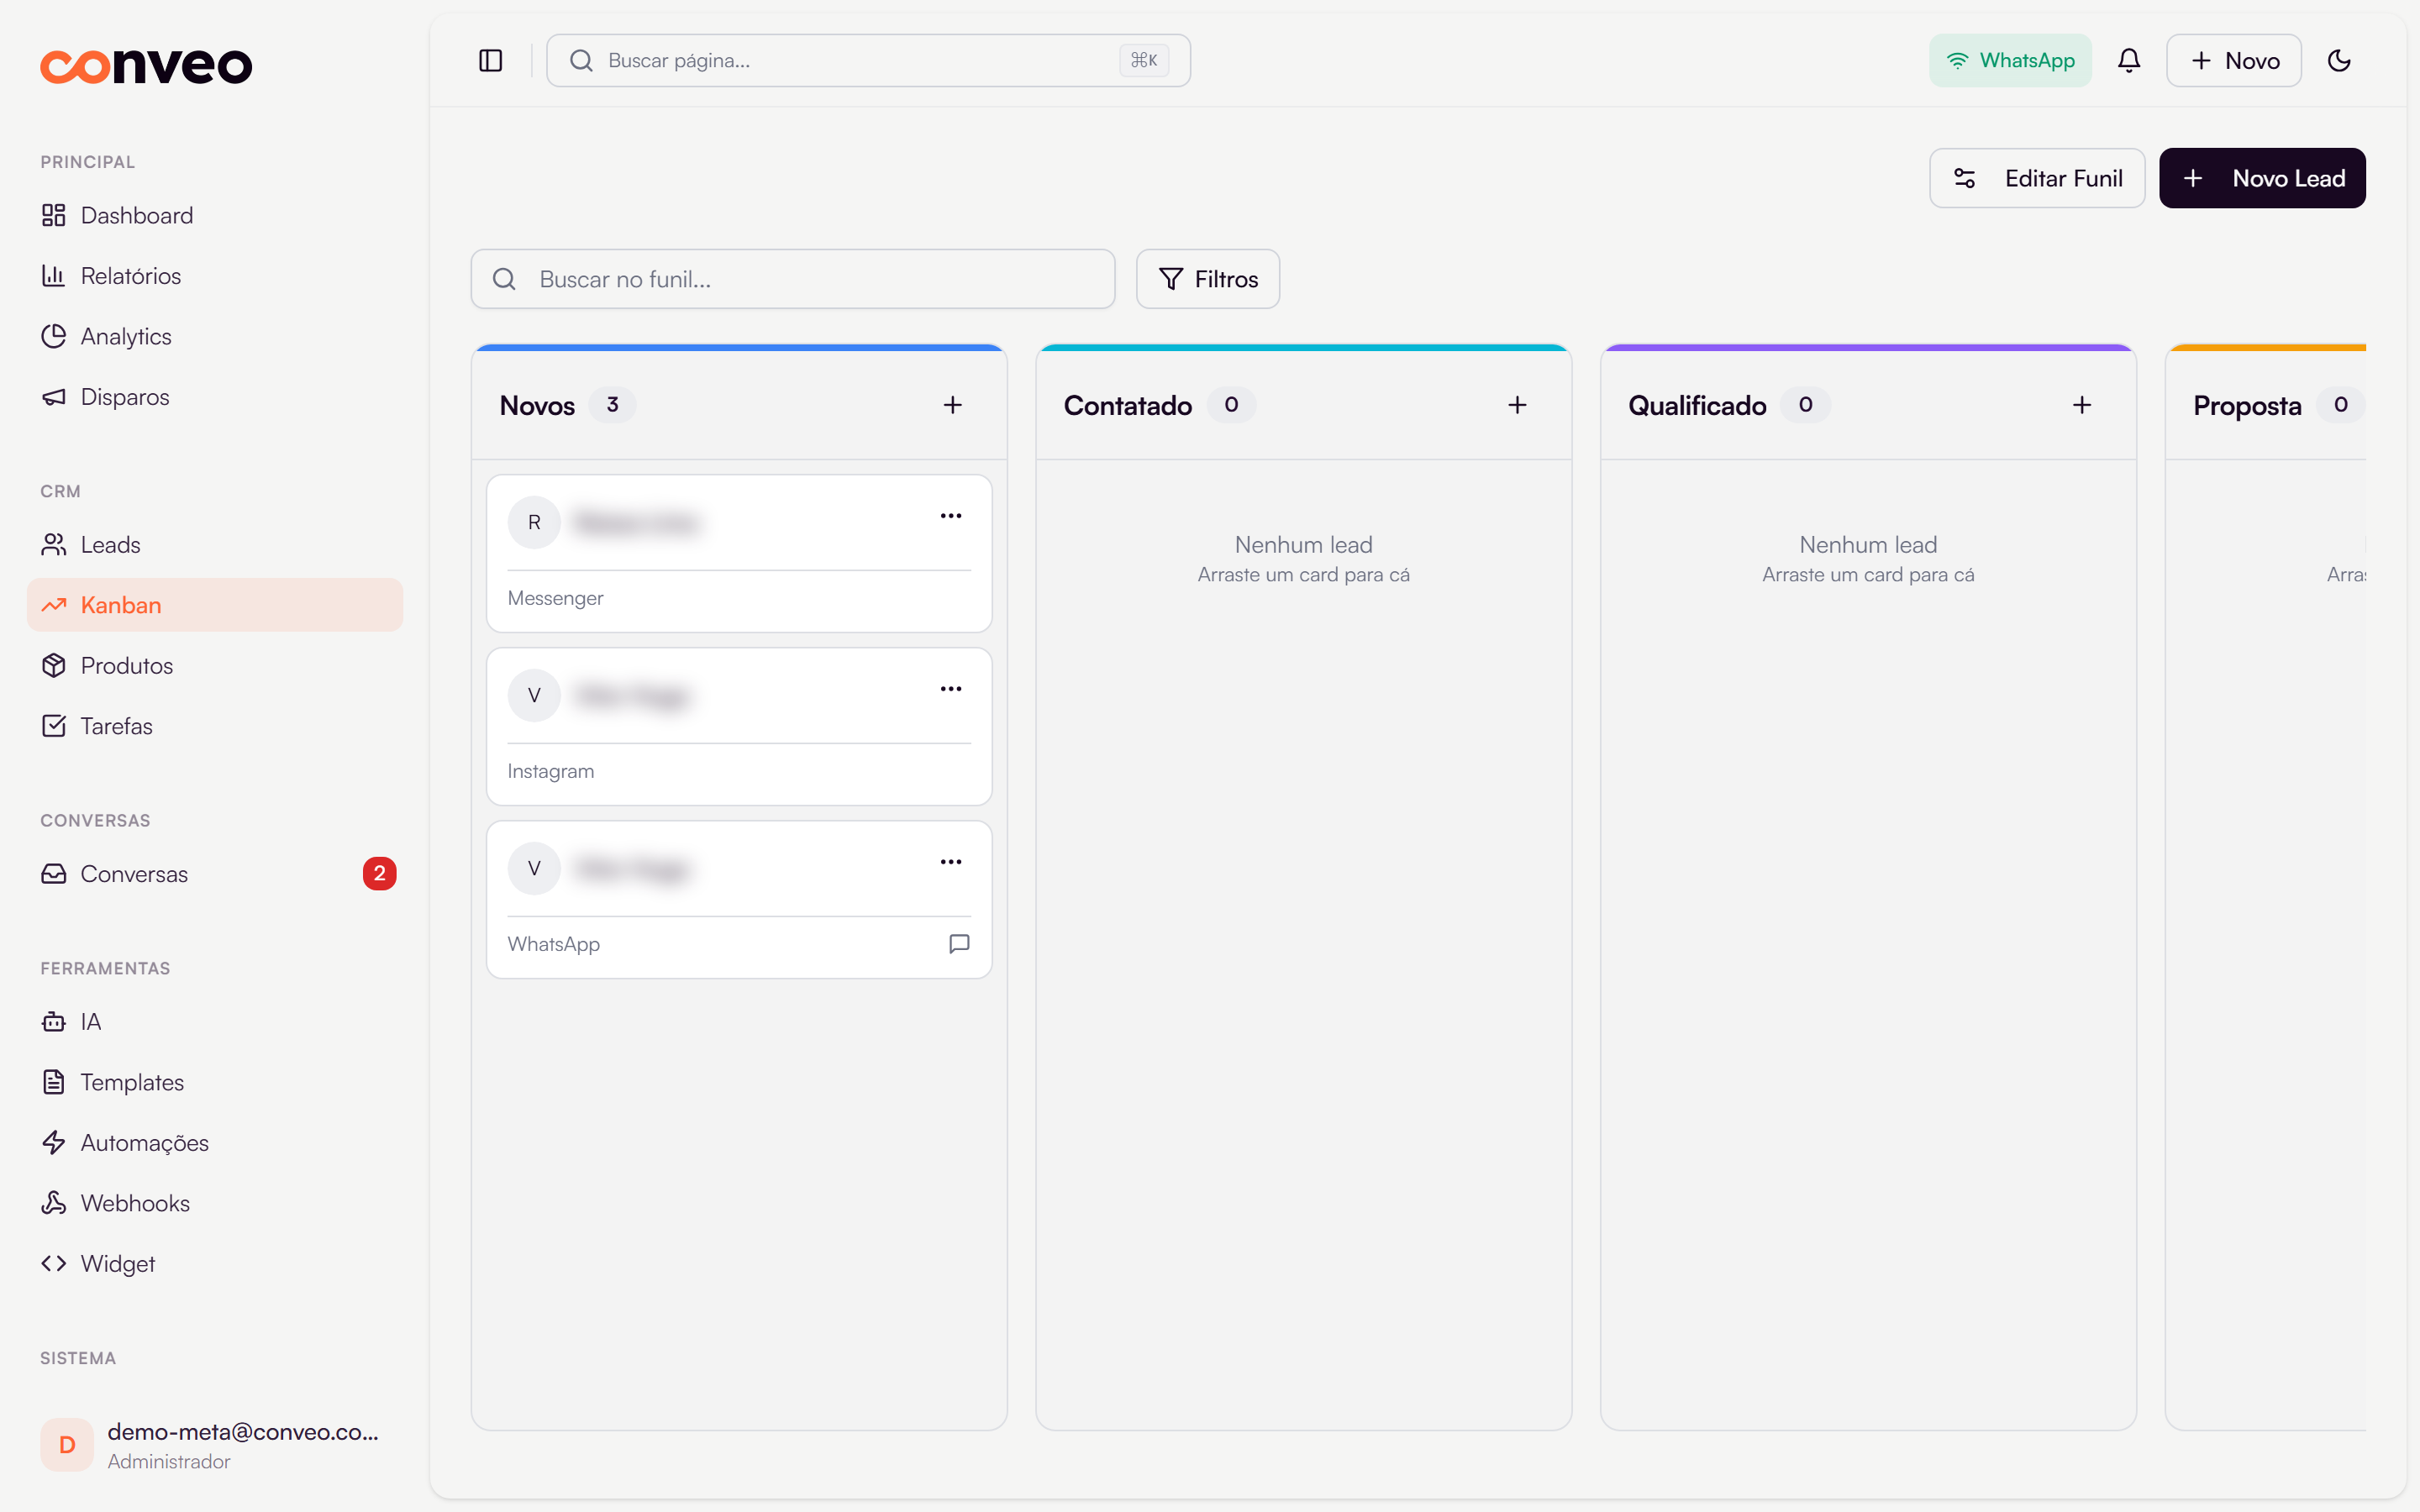Add a card to Contatado column

[1517, 405]
